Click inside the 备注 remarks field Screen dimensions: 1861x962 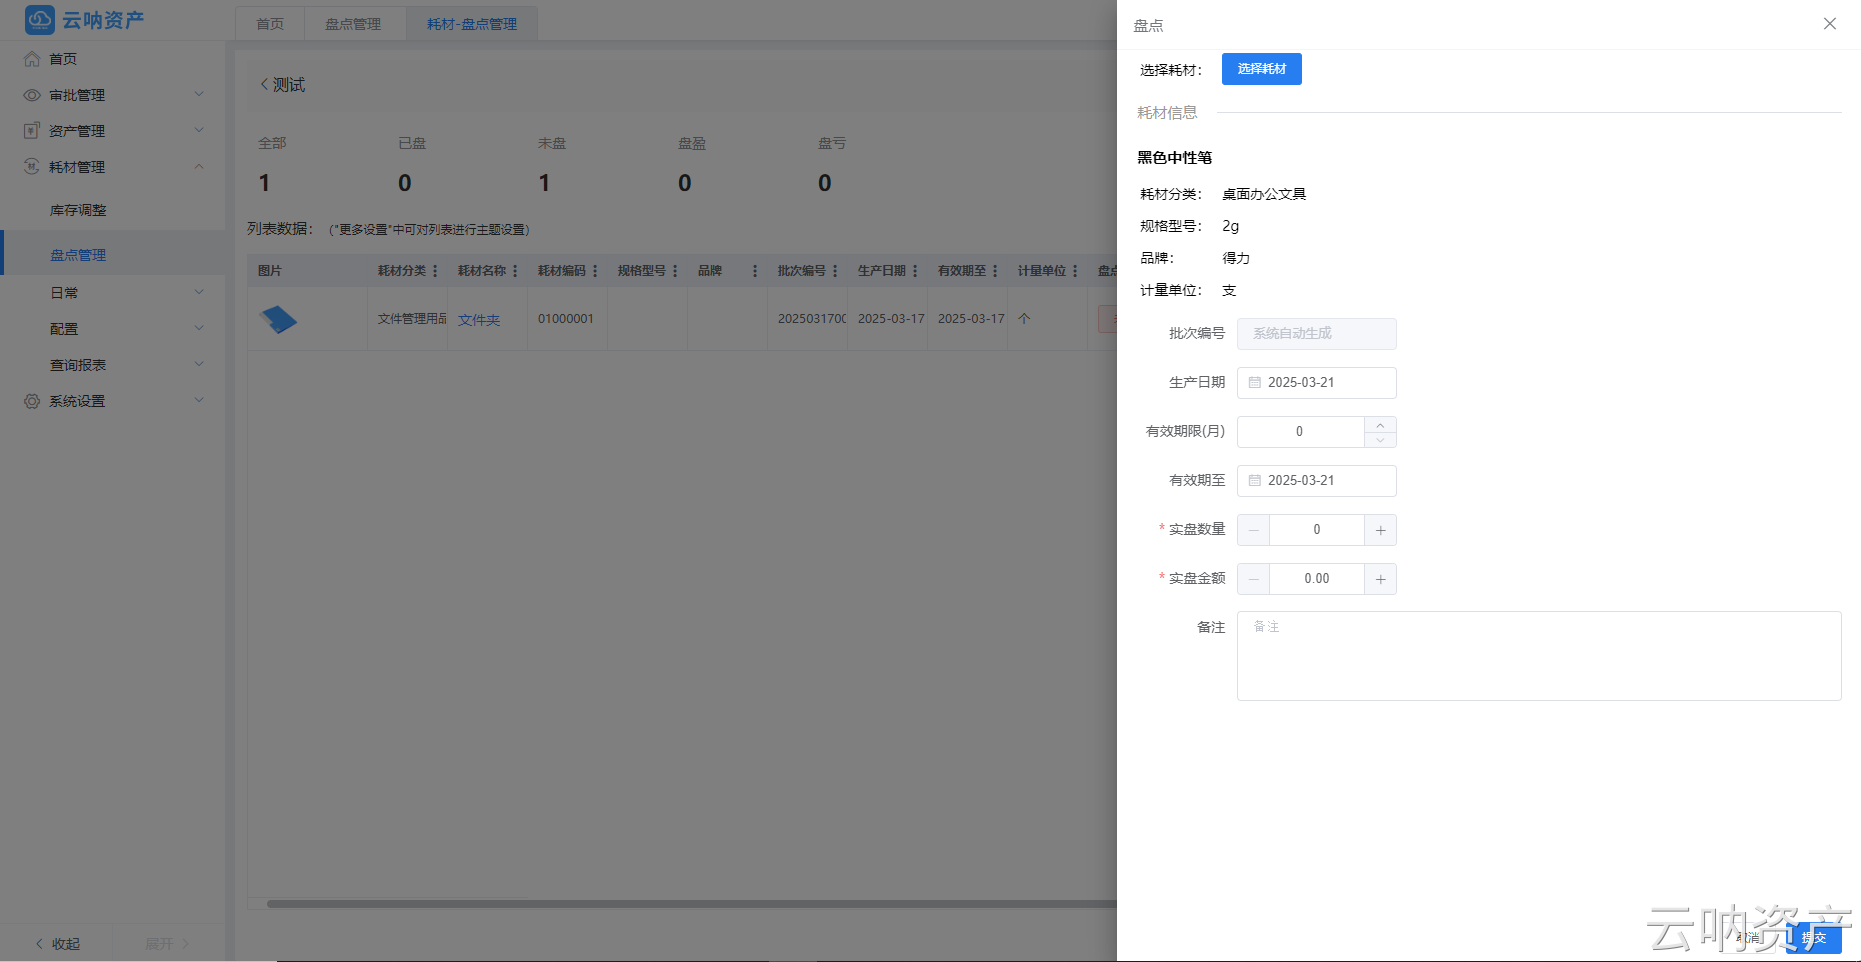1538,655
